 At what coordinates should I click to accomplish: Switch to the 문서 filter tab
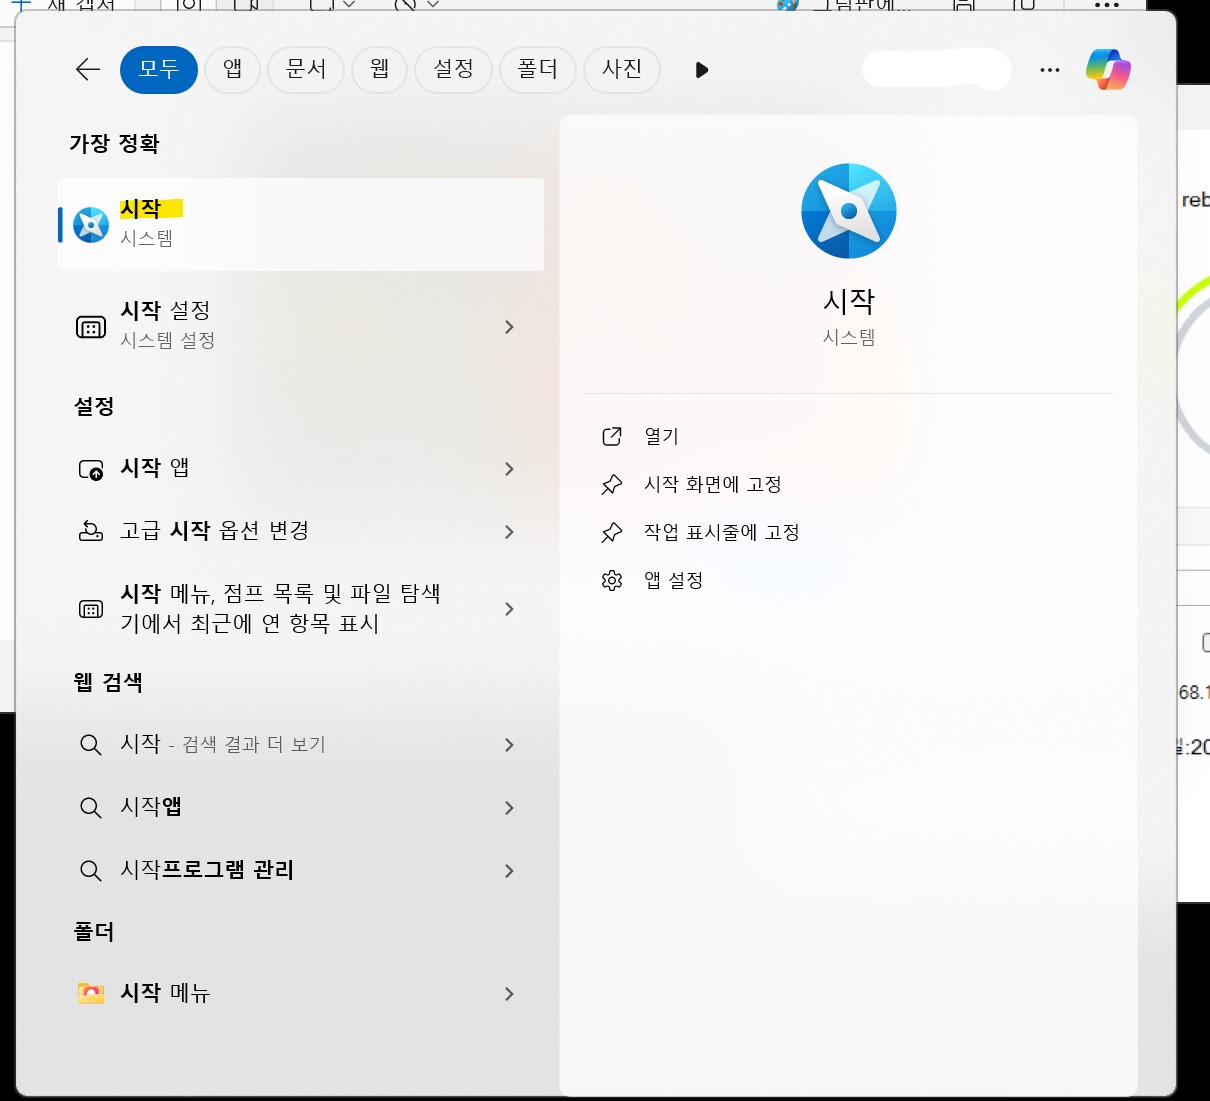(306, 69)
